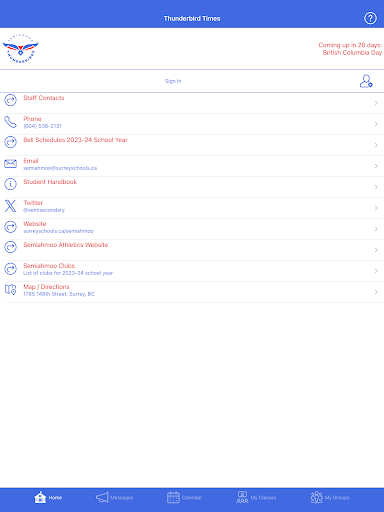Viewport: 384px width, 512px height.
Task: Expand the Phone row chevron
Action: pos(376,124)
